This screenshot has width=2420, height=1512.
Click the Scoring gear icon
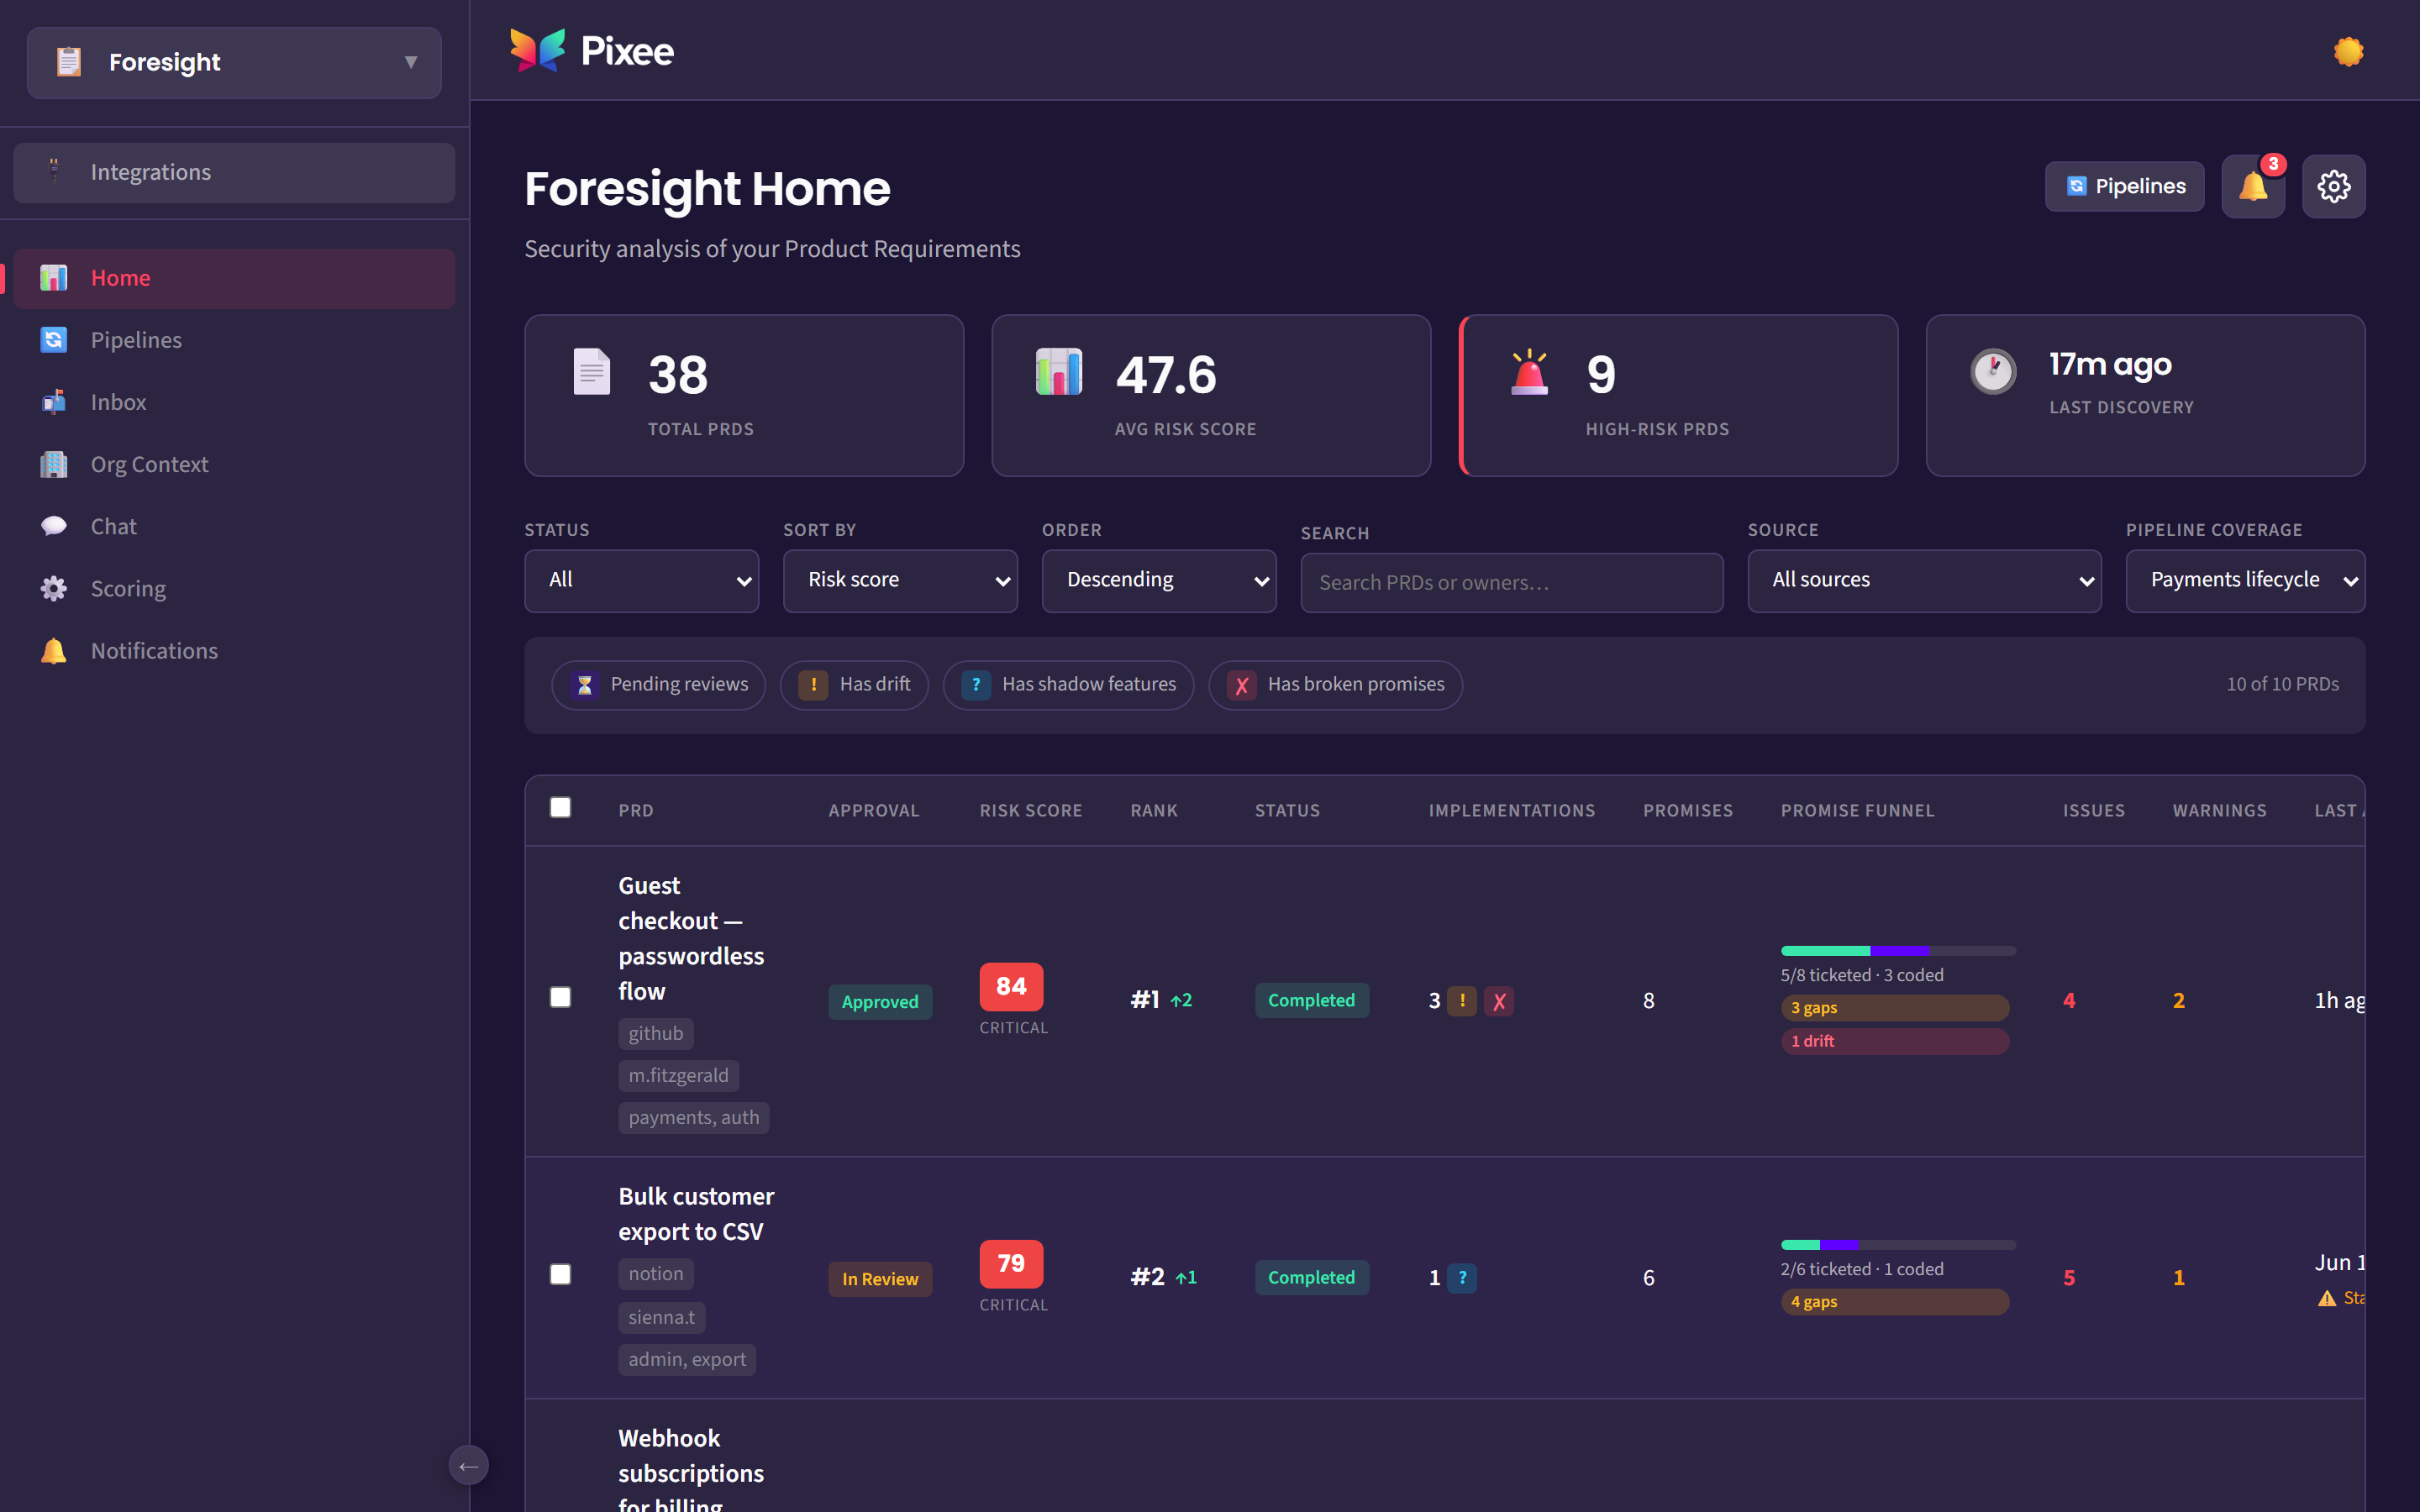click(54, 588)
